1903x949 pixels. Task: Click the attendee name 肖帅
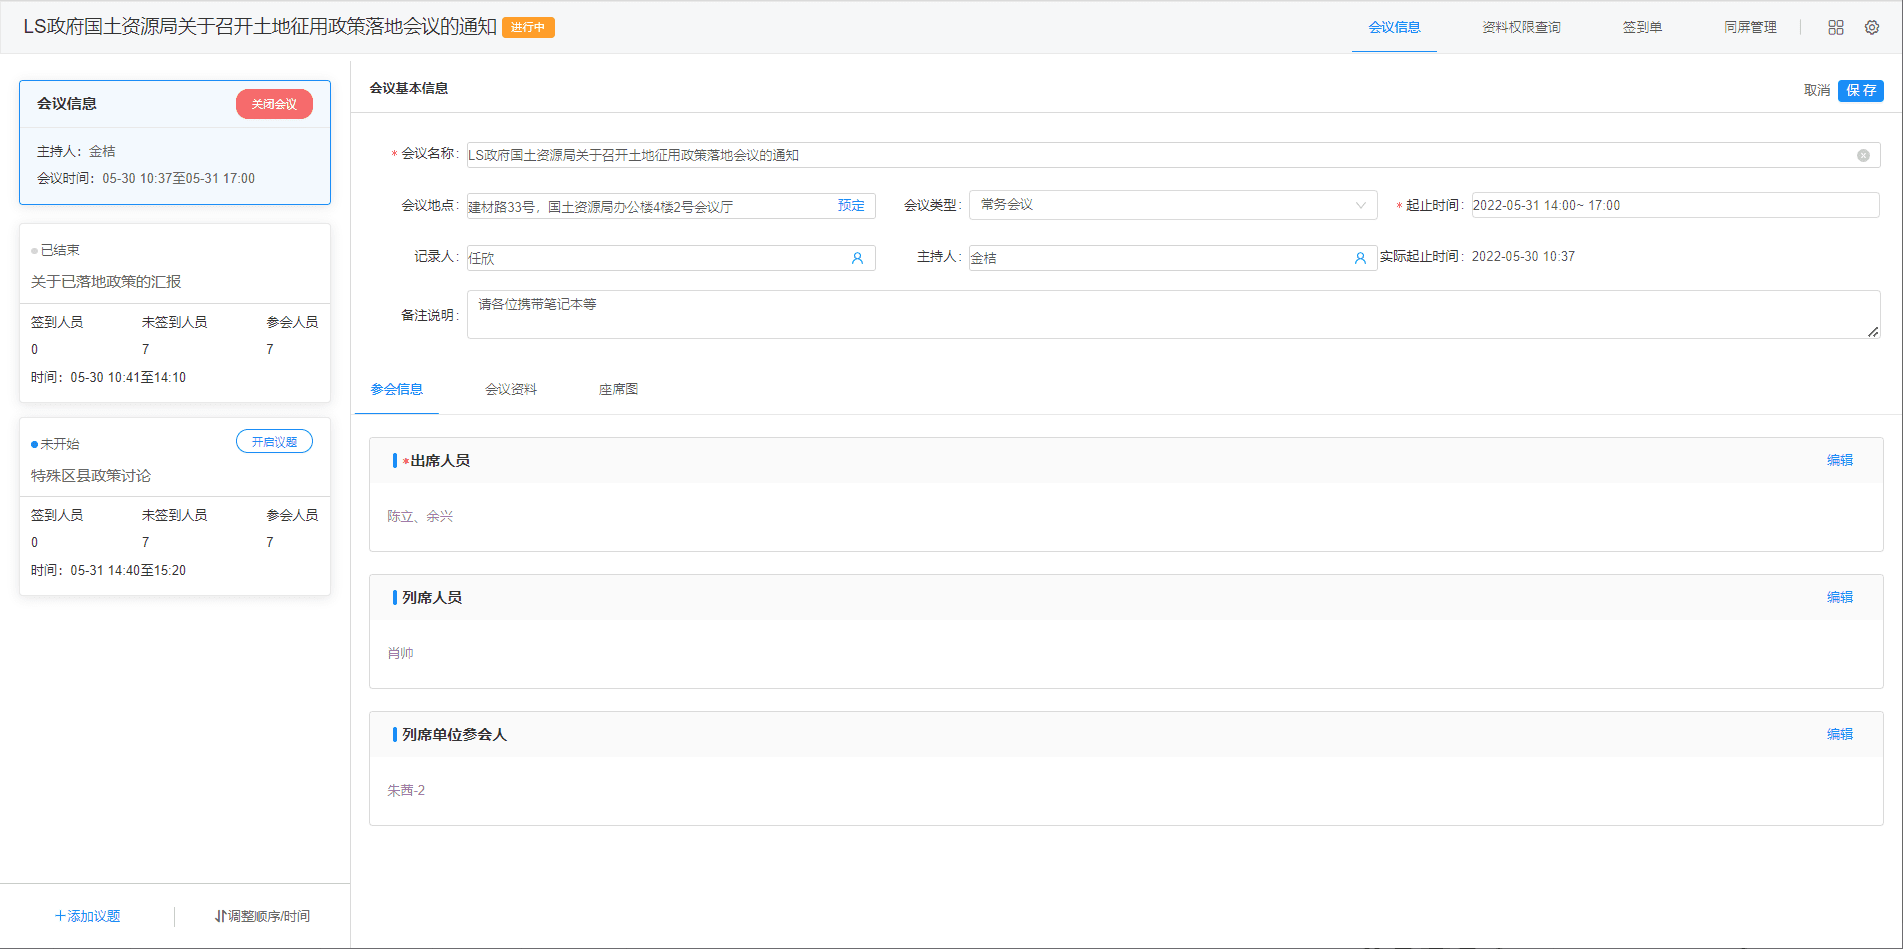pos(400,654)
